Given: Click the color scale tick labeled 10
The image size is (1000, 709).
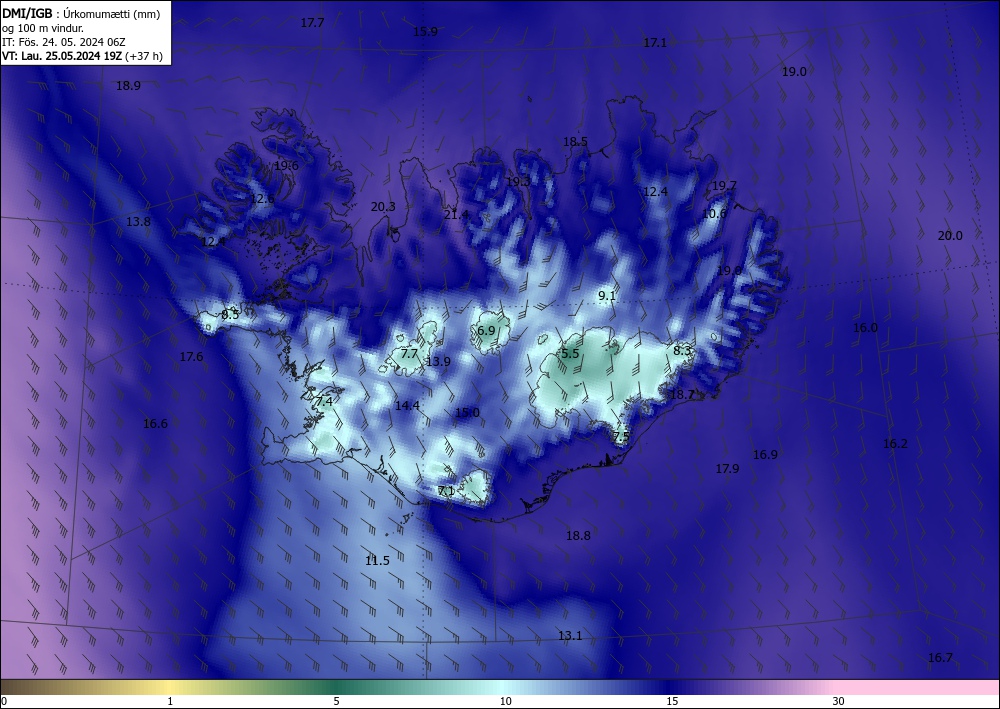Looking at the screenshot, I should pos(505,702).
